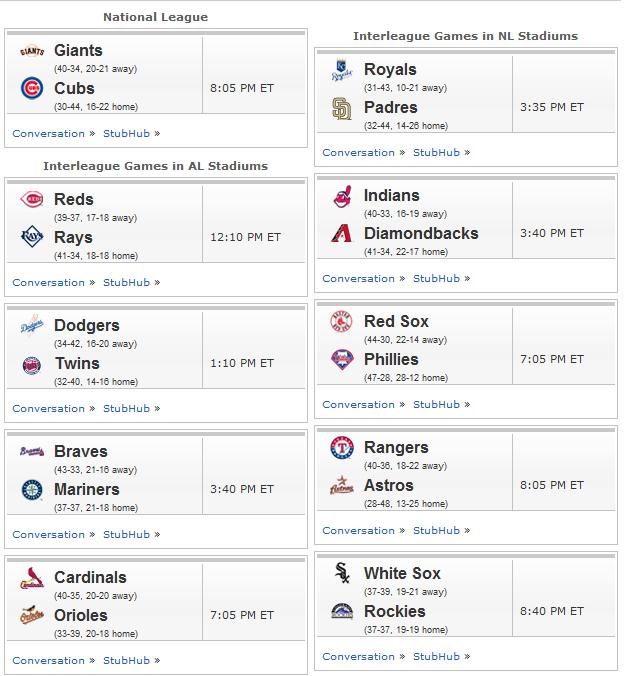The height and width of the screenshot is (676, 626).
Task: Open StubHub link for Reds-Rays game
Action: [126, 283]
